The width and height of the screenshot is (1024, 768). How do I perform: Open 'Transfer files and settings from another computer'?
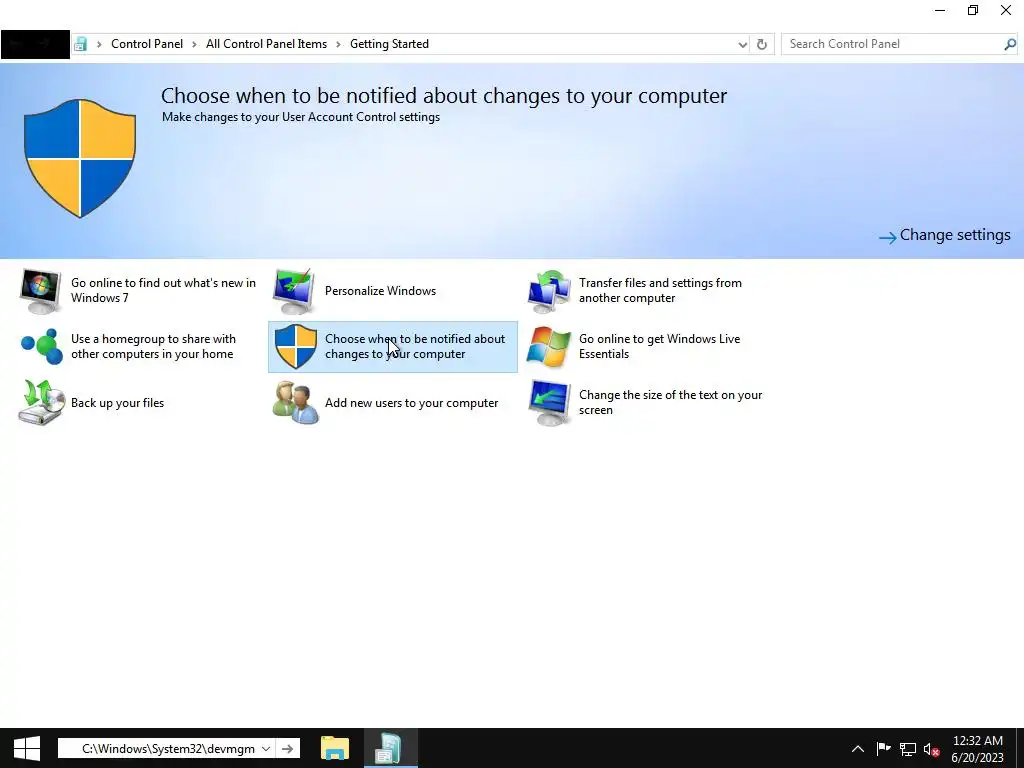click(660, 291)
